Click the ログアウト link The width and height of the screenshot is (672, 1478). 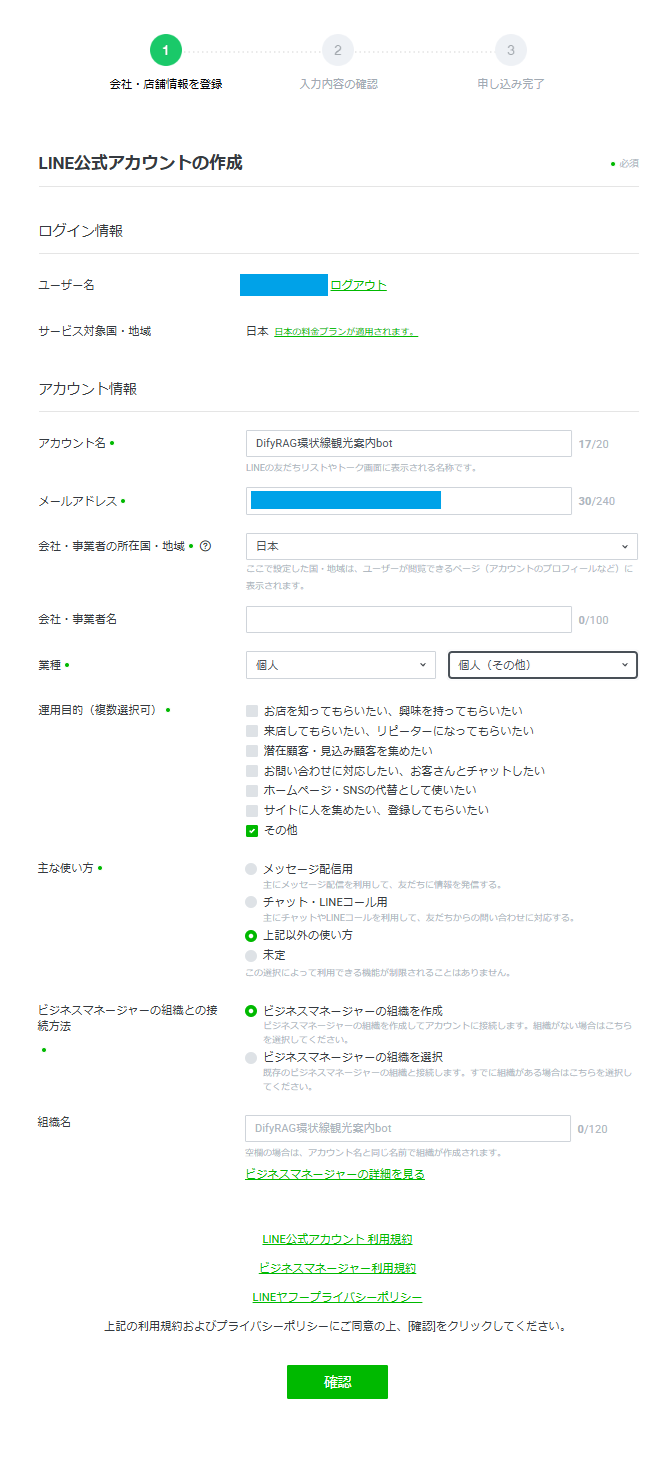click(x=358, y=285)
